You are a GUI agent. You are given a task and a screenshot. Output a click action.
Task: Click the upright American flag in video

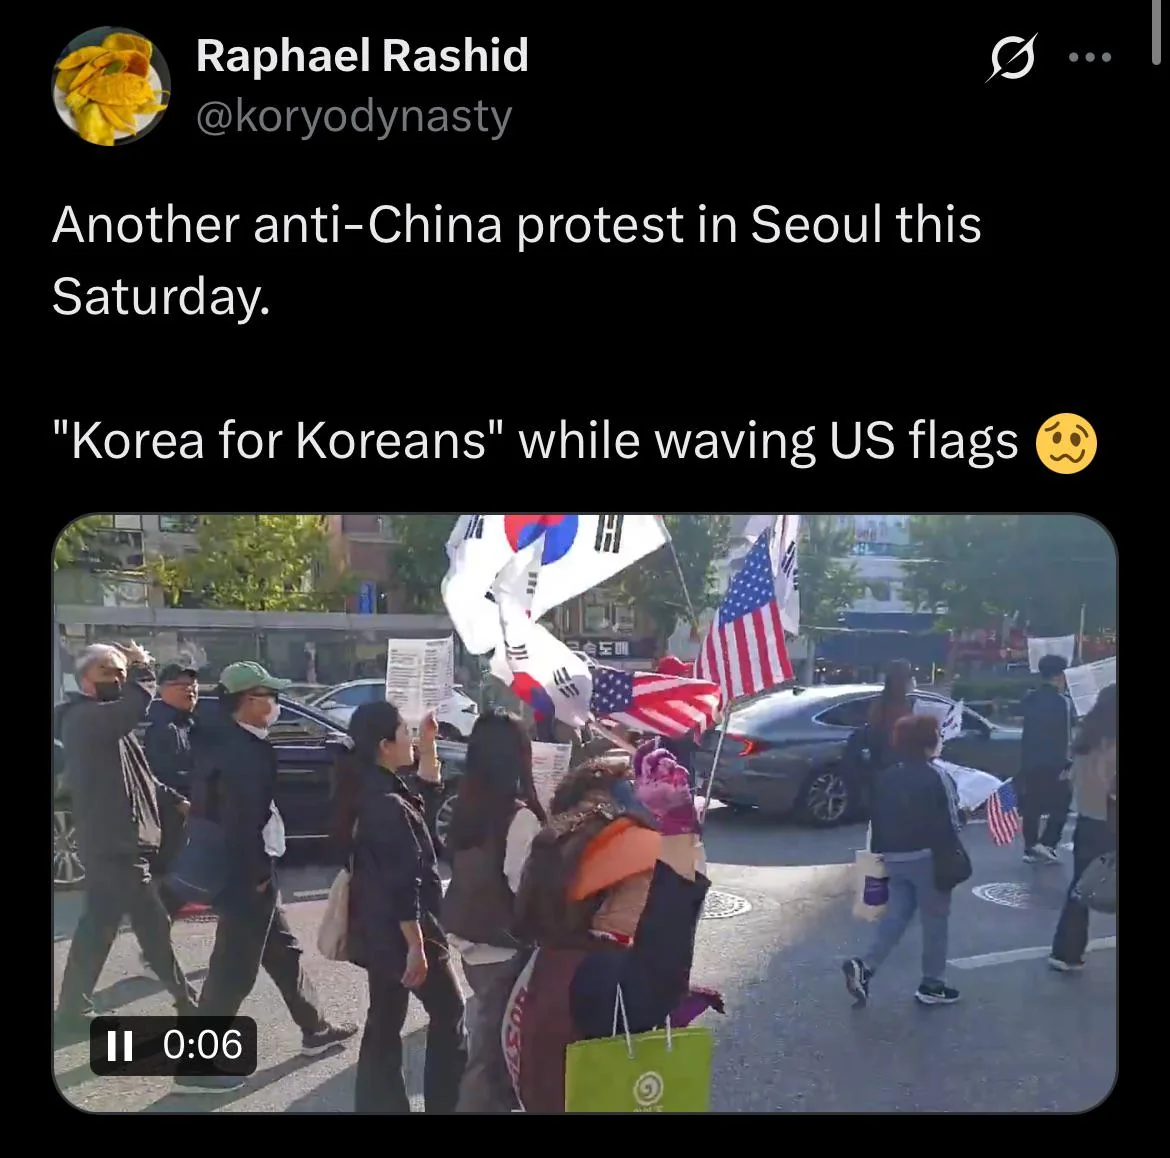pyautogui.click(x=746, y=621)
